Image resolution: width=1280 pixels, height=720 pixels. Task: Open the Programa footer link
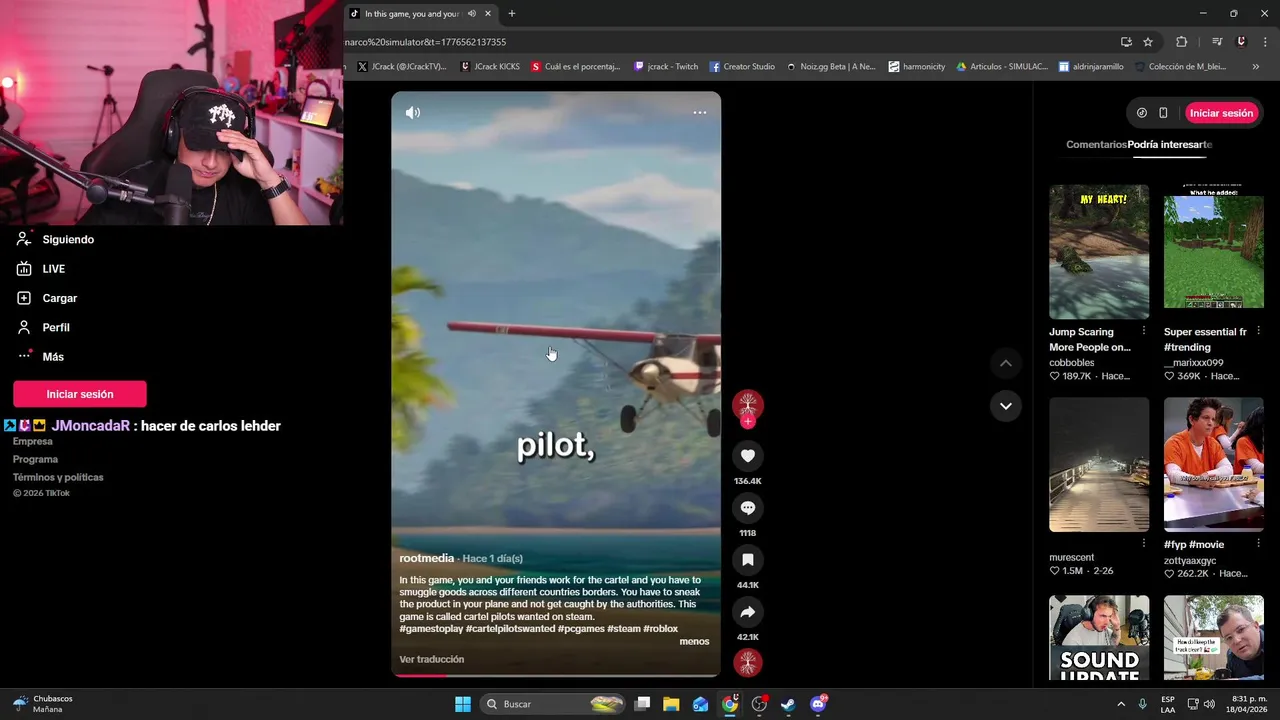click(35, 460)
